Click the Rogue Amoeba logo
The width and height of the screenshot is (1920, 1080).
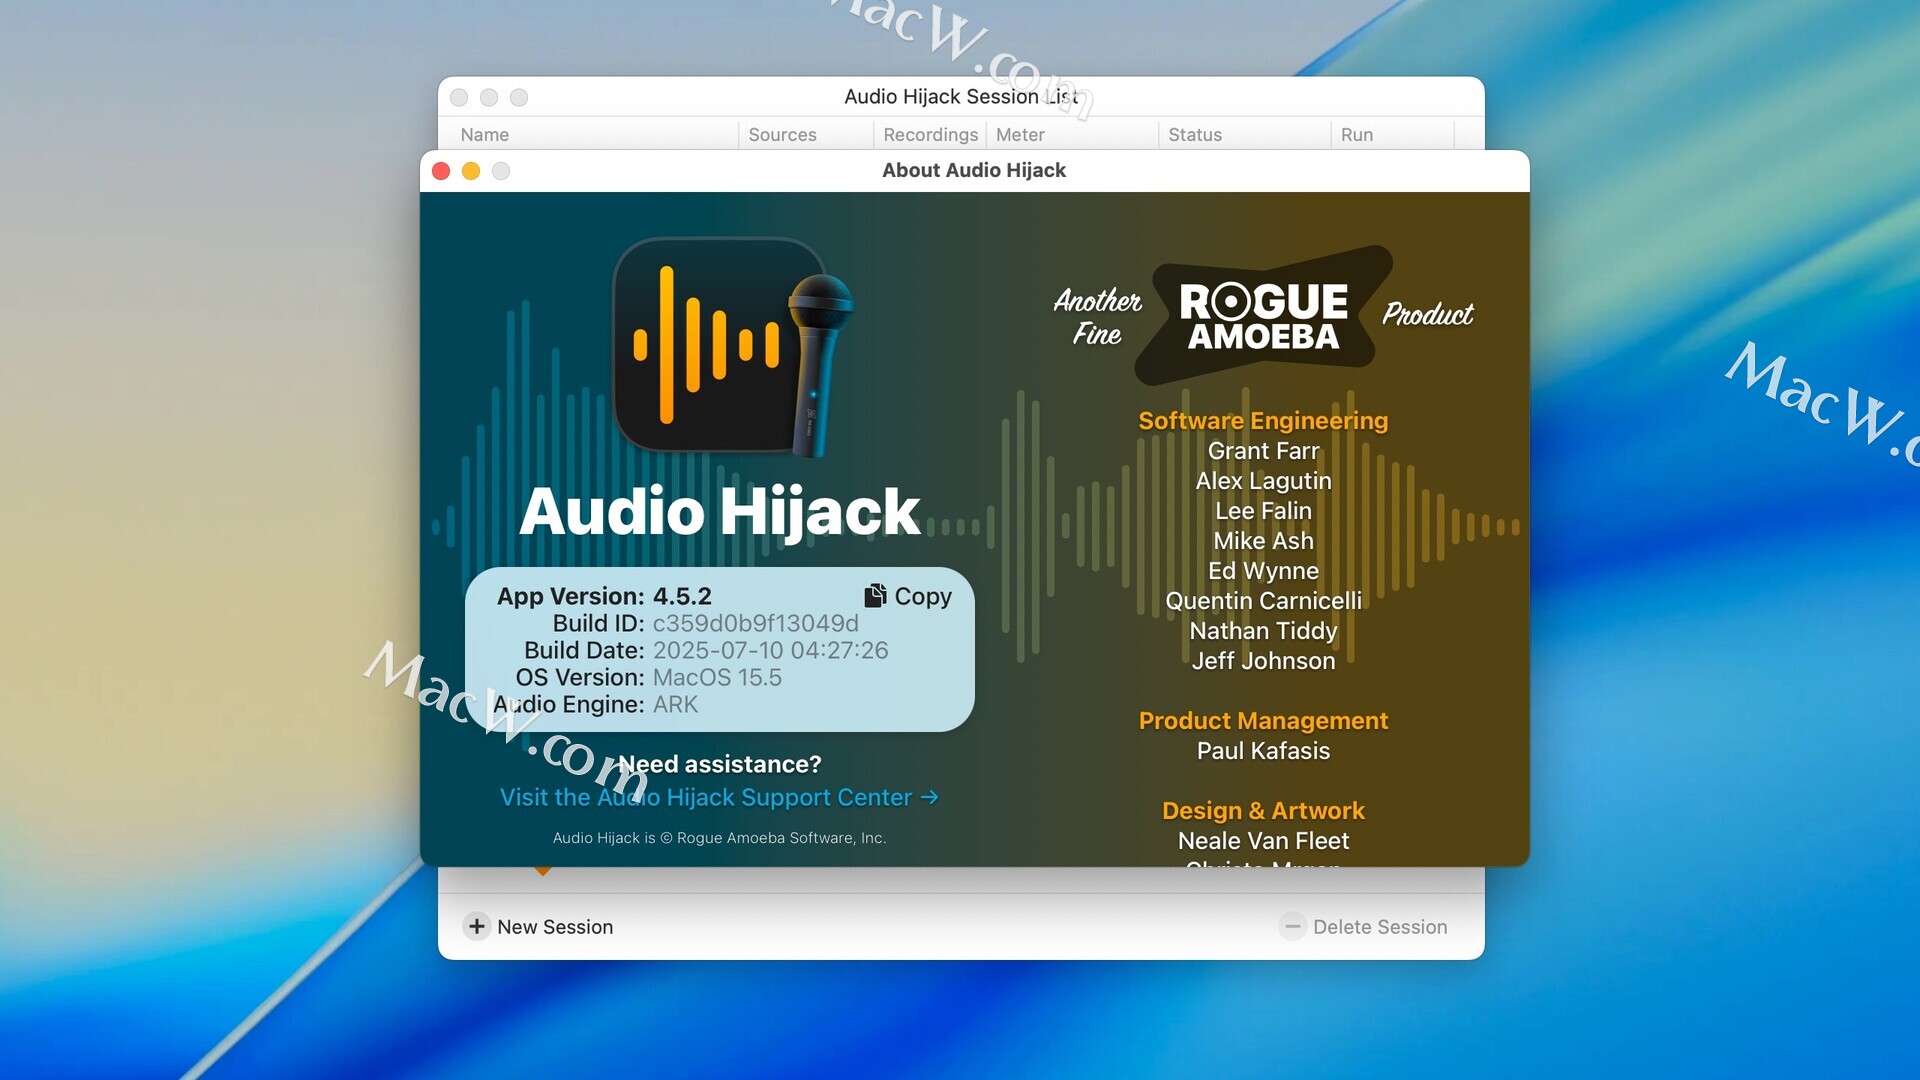(x=1263, y=316)
